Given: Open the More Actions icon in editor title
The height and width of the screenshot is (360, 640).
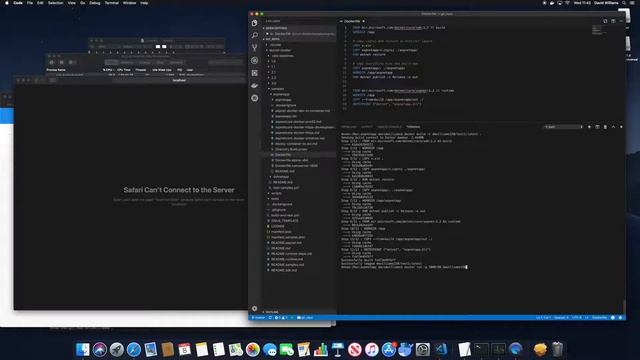Looking at the screenshot, I should pyautogui.click(x=621, y=21).
